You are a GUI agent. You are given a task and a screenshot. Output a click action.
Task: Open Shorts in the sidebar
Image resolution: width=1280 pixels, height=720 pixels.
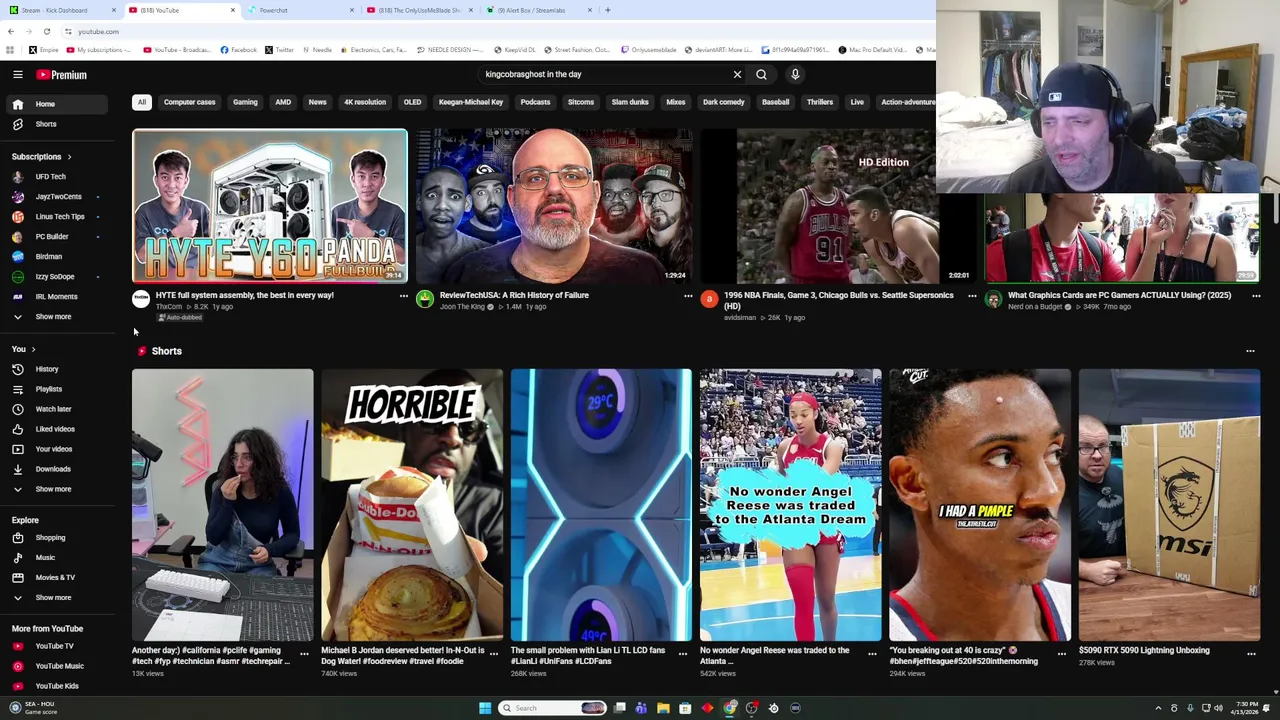click(55, 124)
